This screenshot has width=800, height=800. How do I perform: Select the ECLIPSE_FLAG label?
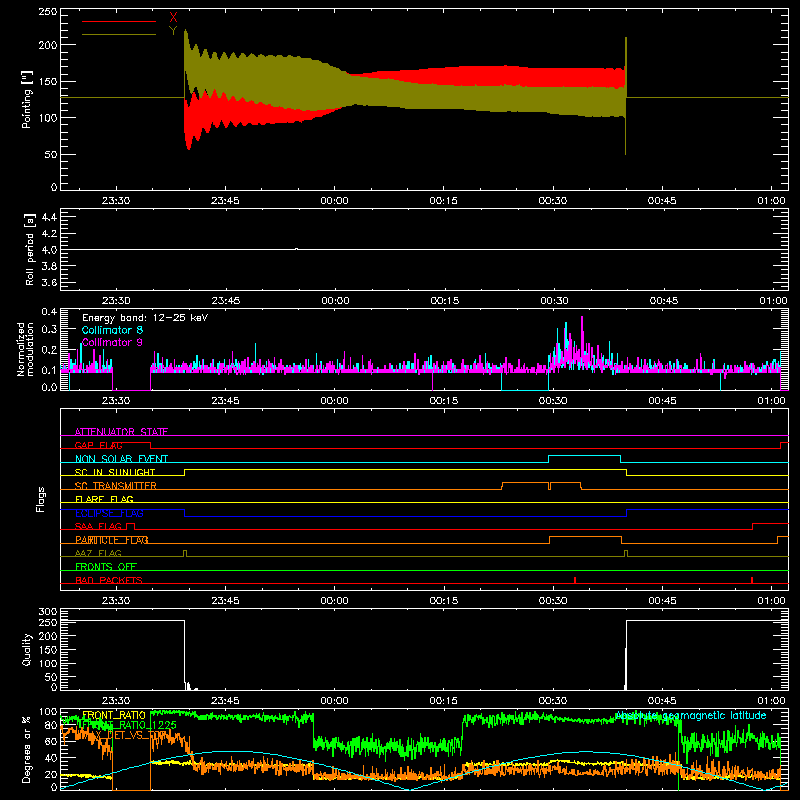pyautogui.click(x=109, y=513)
